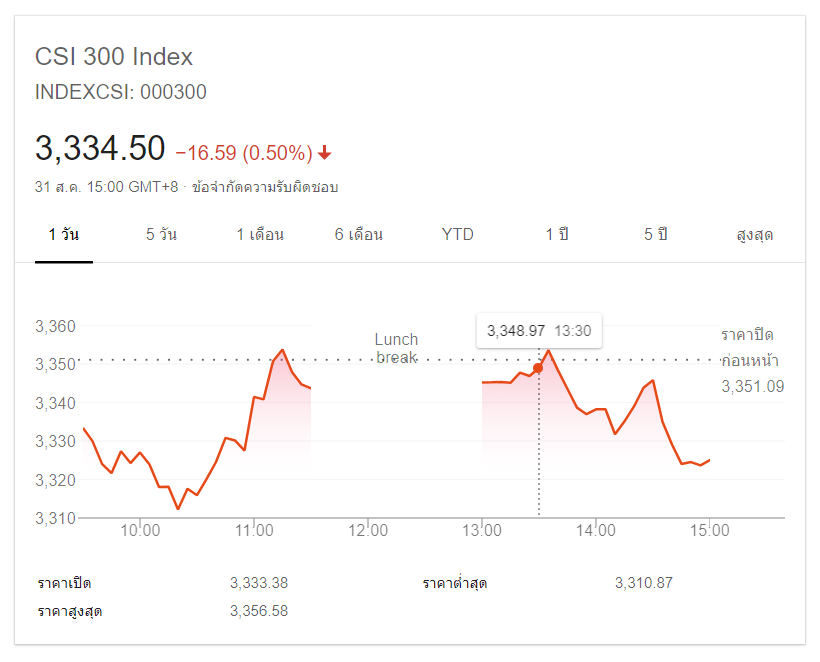Click the red down arrow icon
Screen dimensions: 820x662
click(x=325, y=153)
